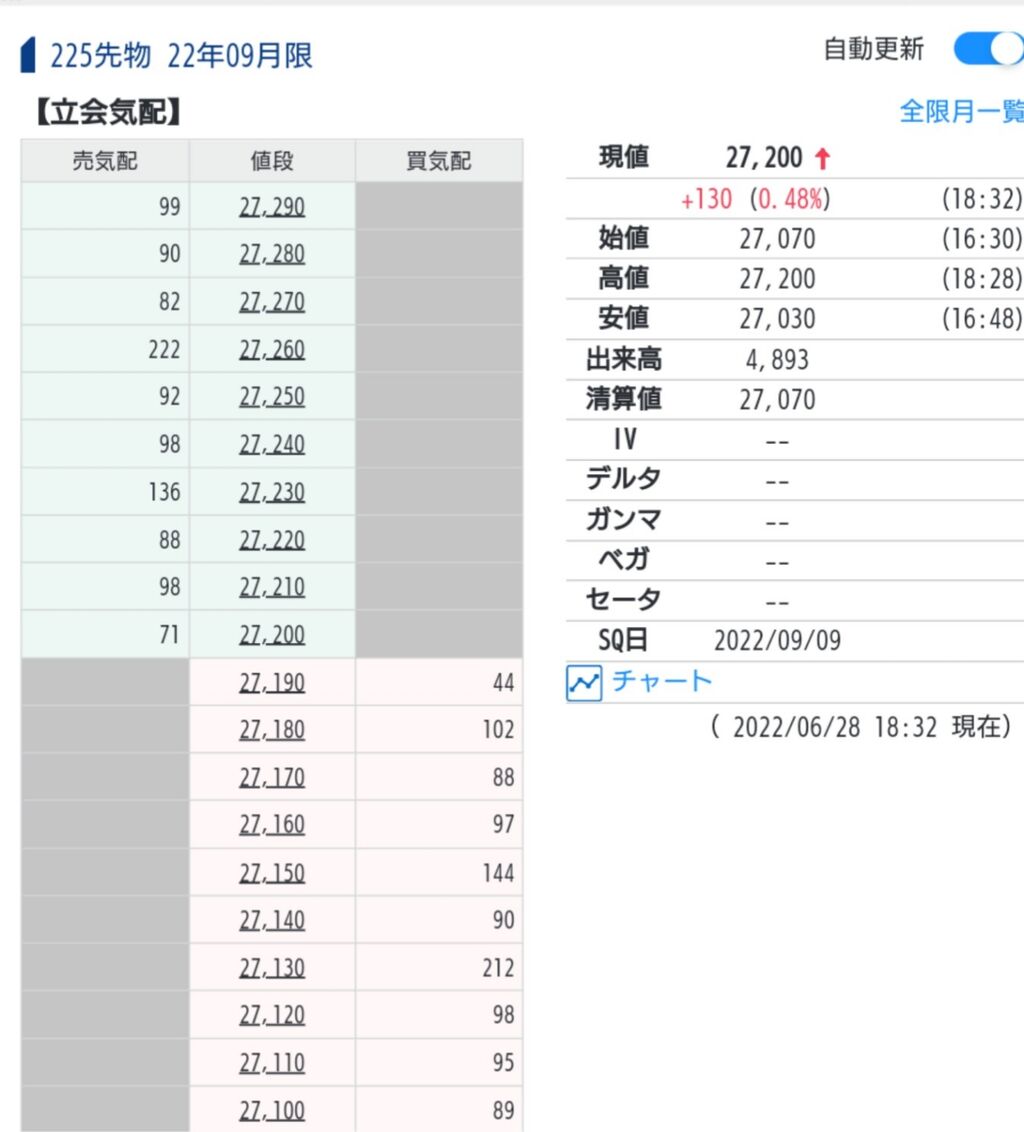Select price 27,110 in the order book
Screen dimensions: 1024x1132
(x=272, y=1063)
